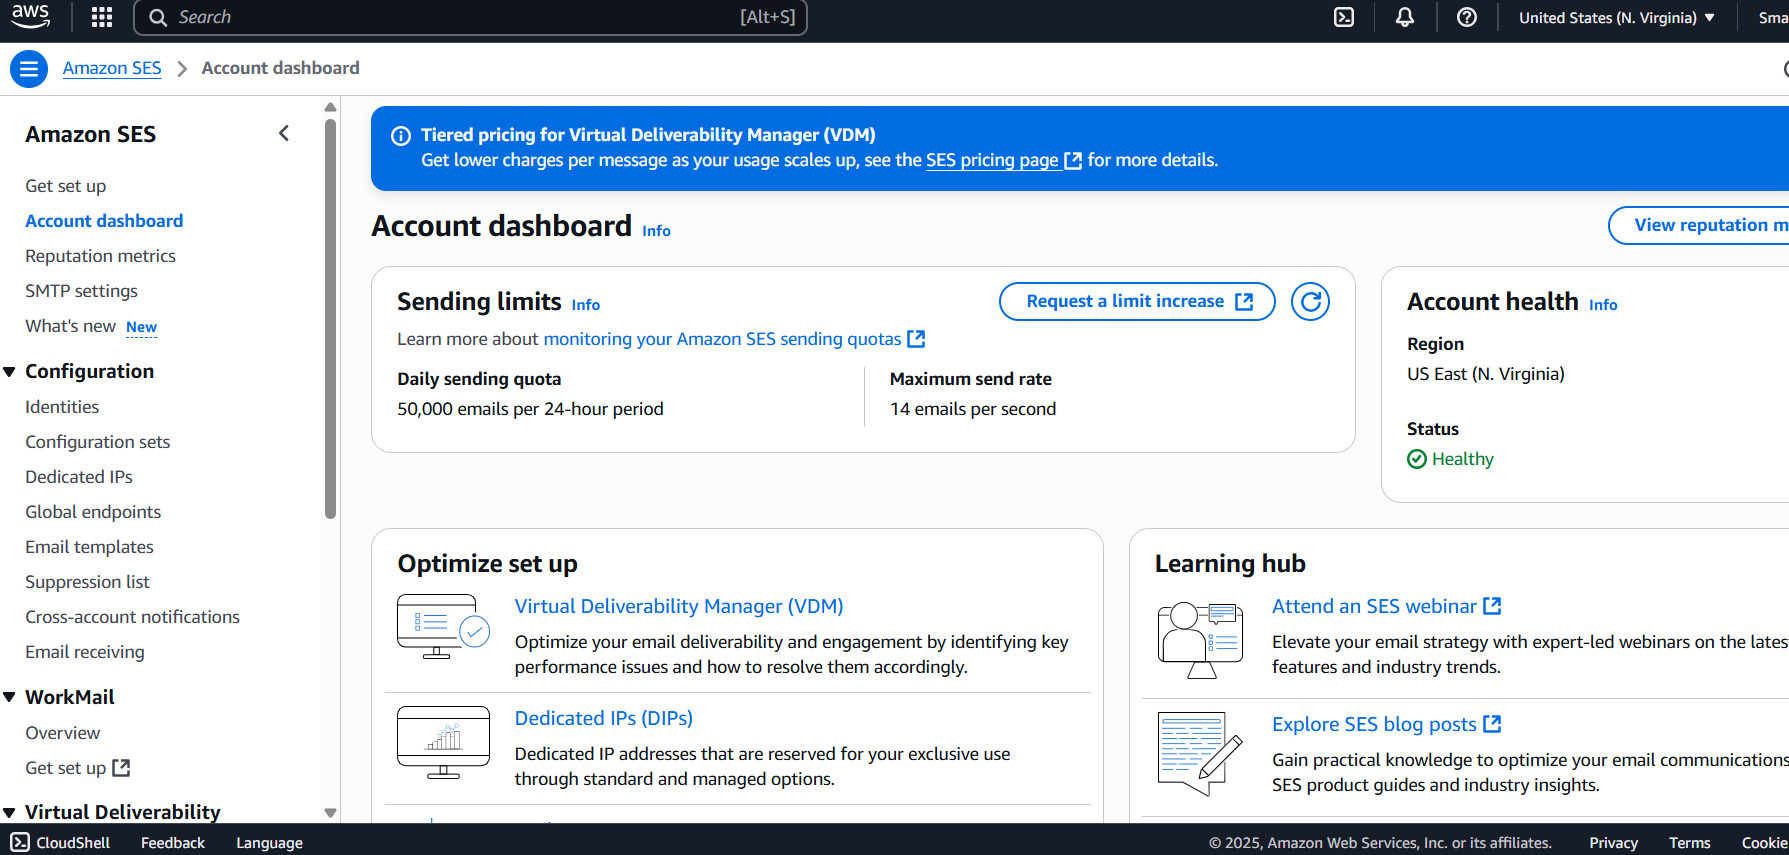Image resolution: width=1789 pixels, height=855 pixels.
Task: Click sidebar scroll up arrow
Action: click(x=331, y=107)
